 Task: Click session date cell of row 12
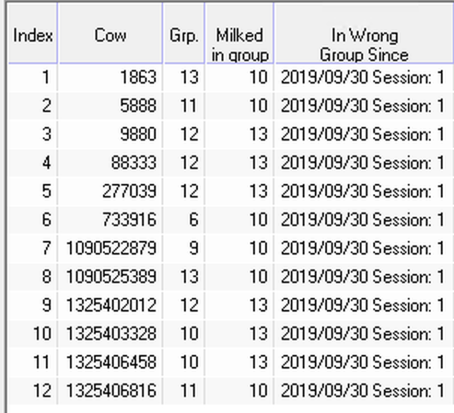coord(364,391)
